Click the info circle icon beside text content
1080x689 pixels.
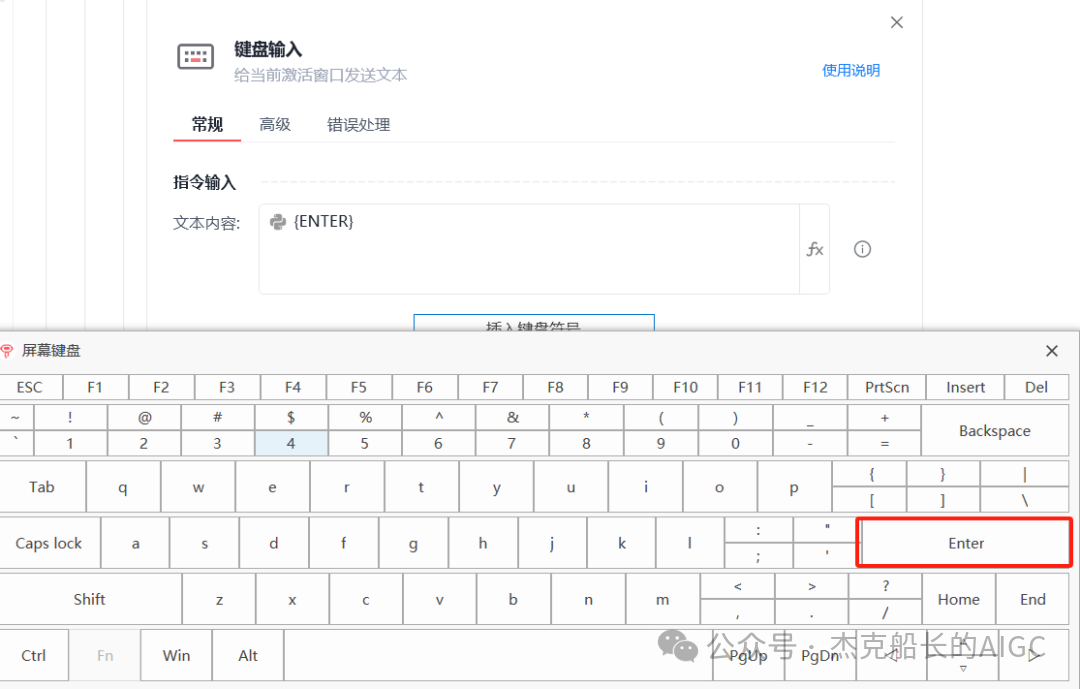[862, 249]
